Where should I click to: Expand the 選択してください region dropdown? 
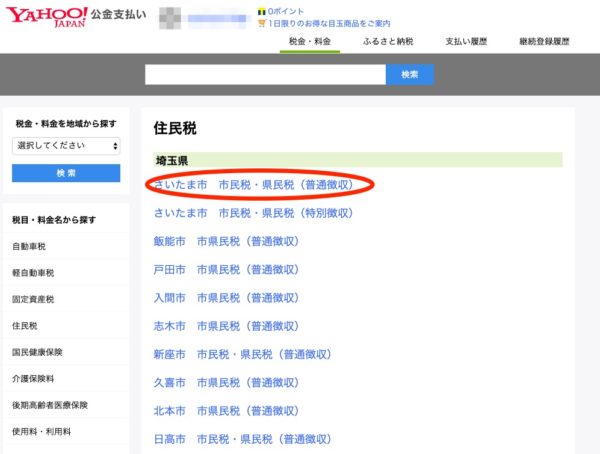click(x=66, y=146)
